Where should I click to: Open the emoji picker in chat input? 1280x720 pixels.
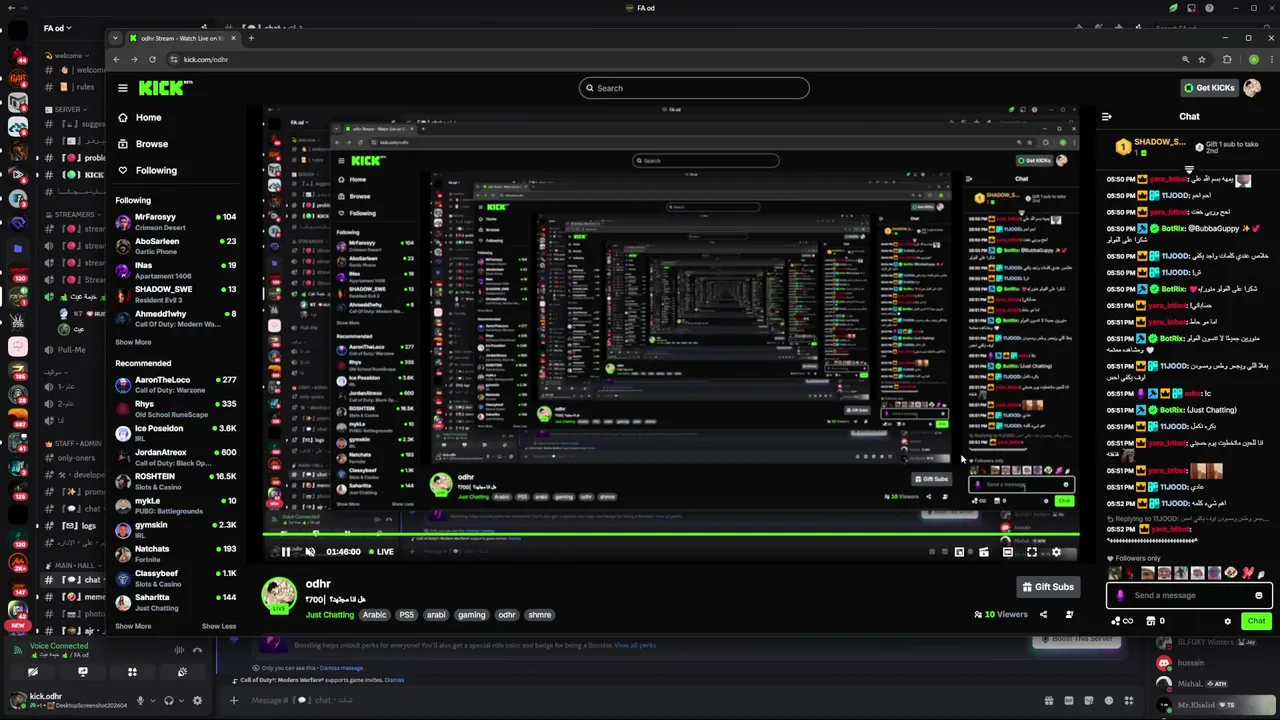point(1259,595)
